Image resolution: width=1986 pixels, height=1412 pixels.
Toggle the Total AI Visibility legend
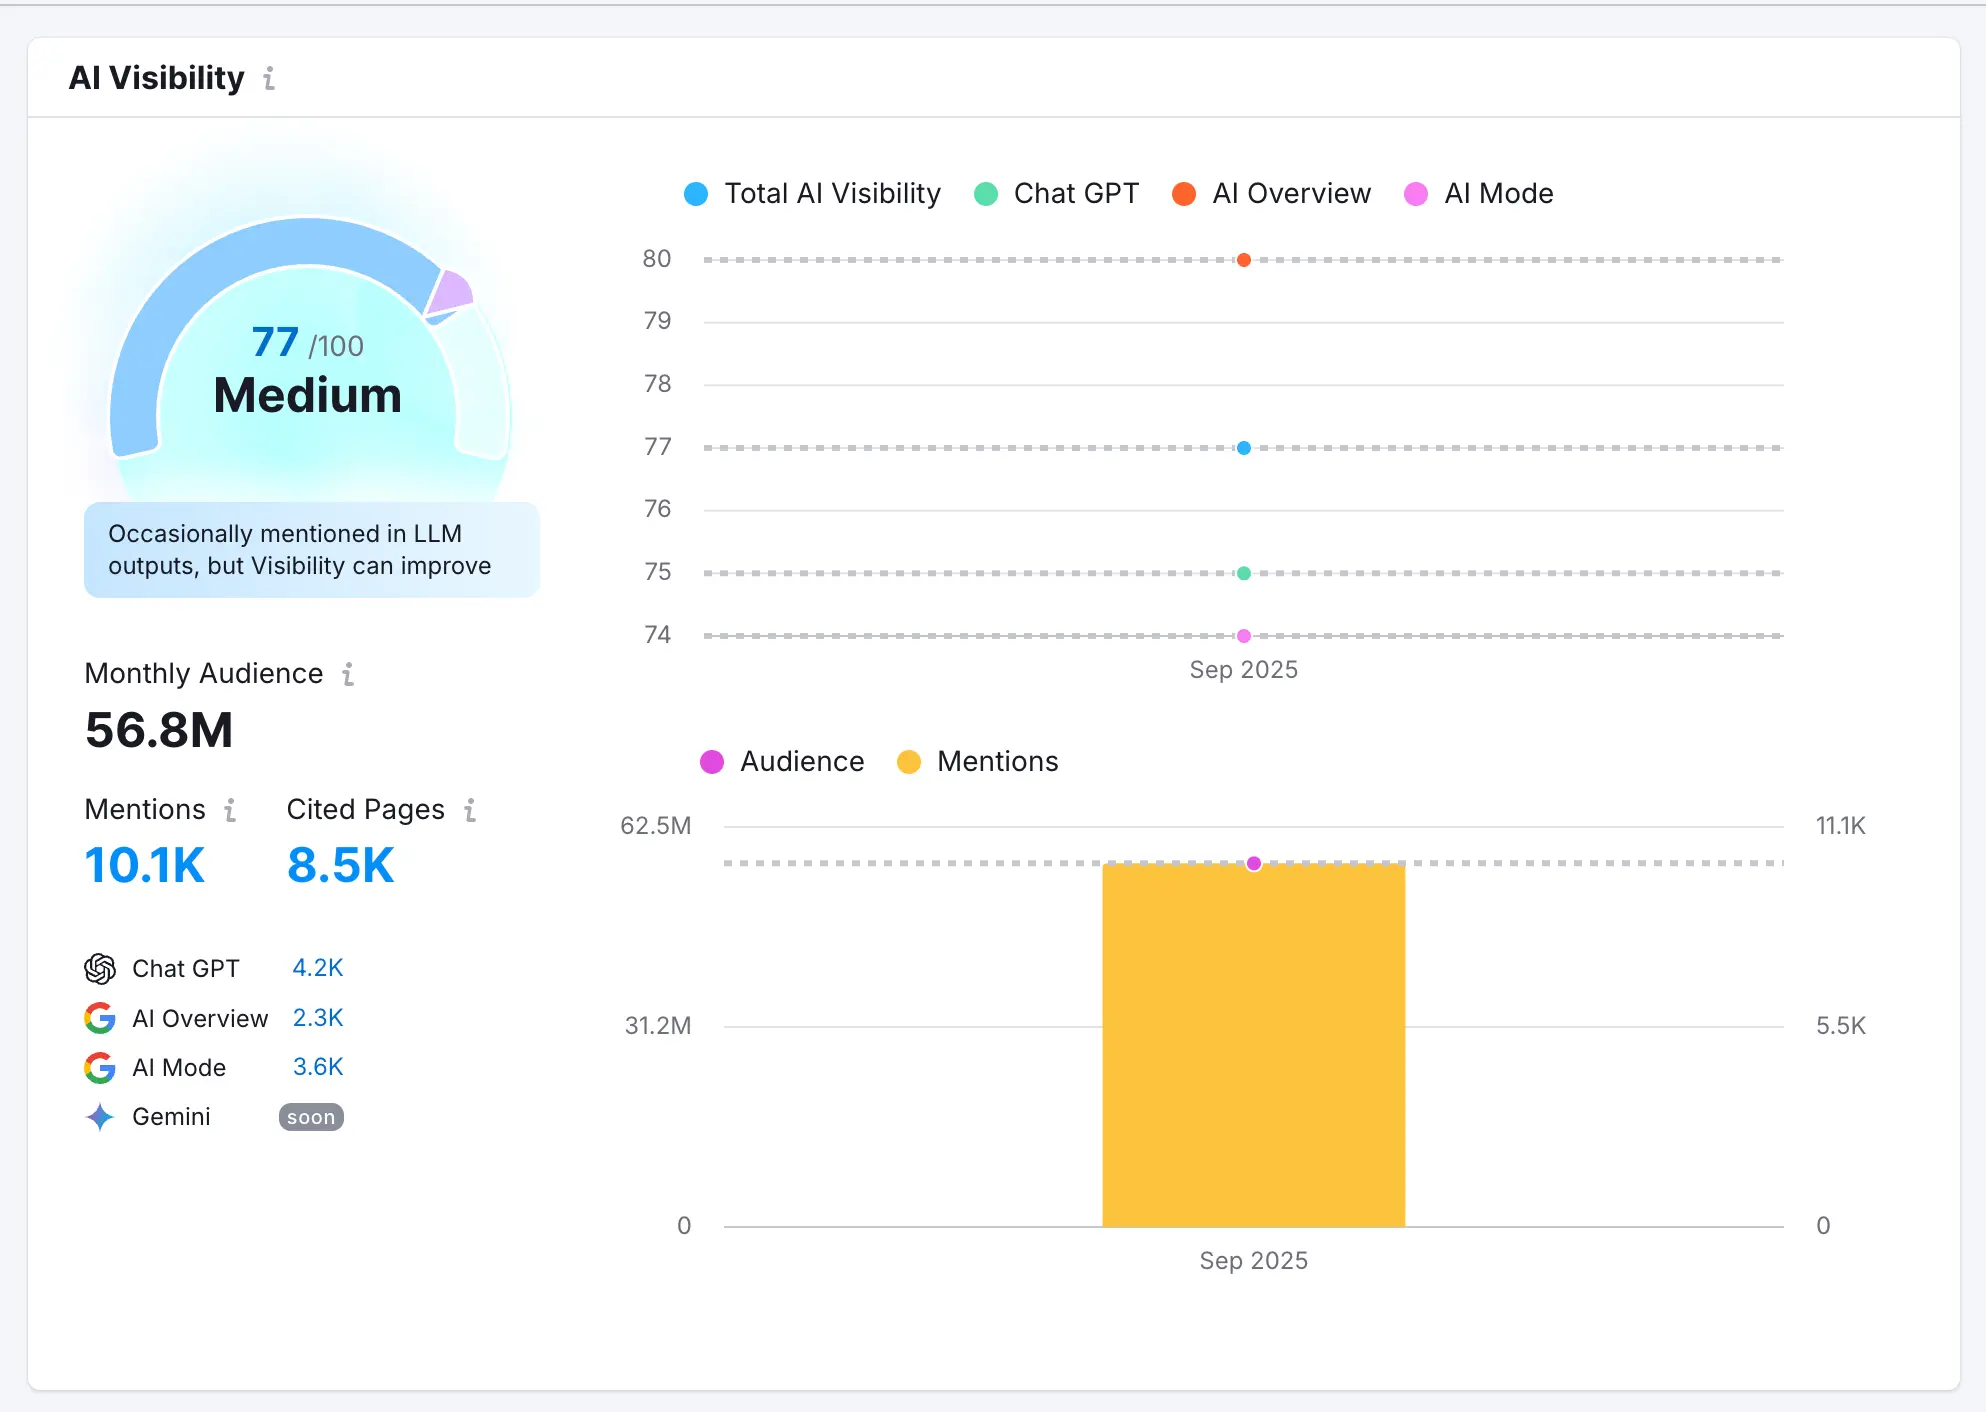[812, 193]
